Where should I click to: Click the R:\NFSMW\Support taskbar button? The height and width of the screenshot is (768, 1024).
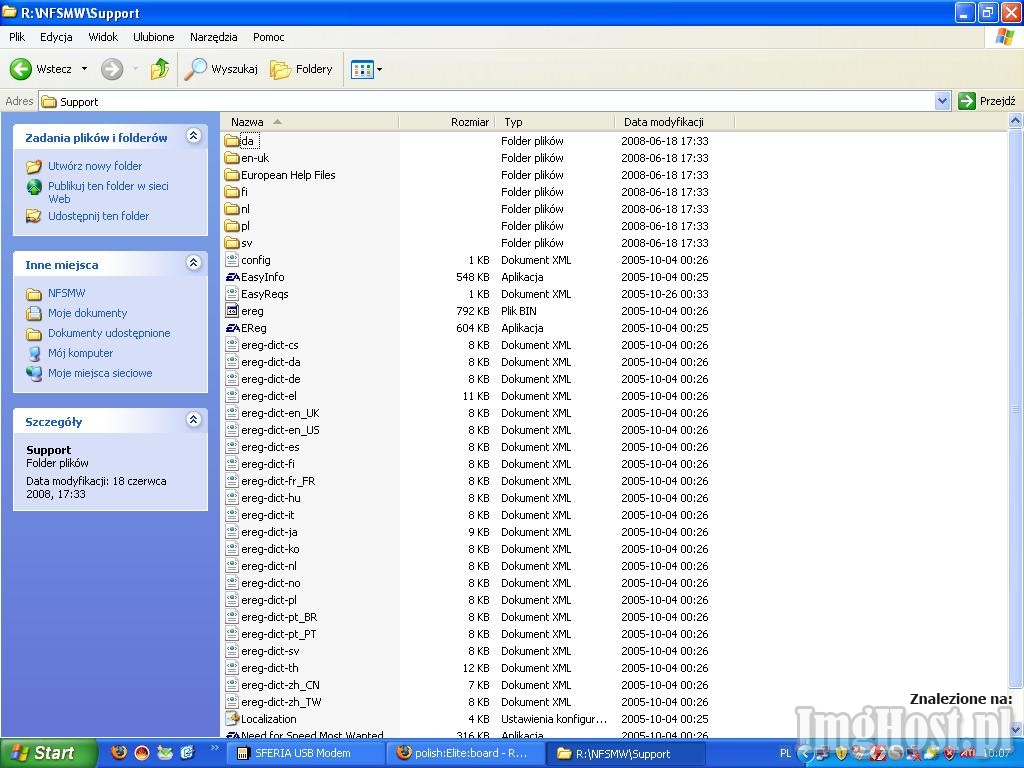point(626,753)
